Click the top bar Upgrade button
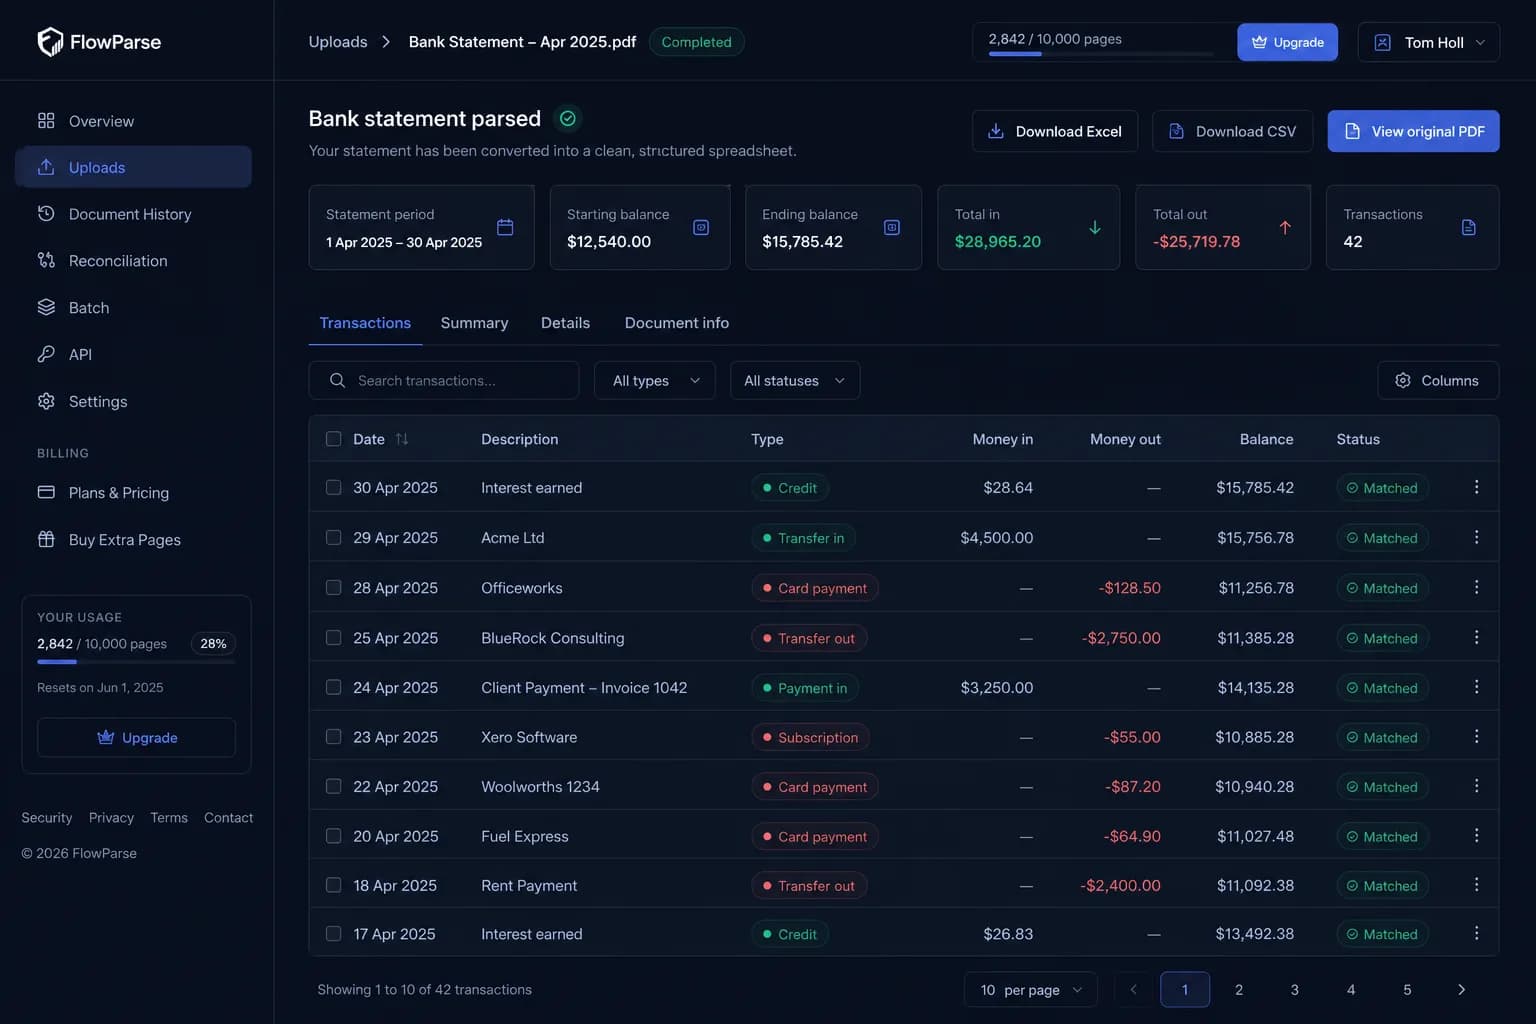Screen dimensions: 1536x1024 (1287, 42)
